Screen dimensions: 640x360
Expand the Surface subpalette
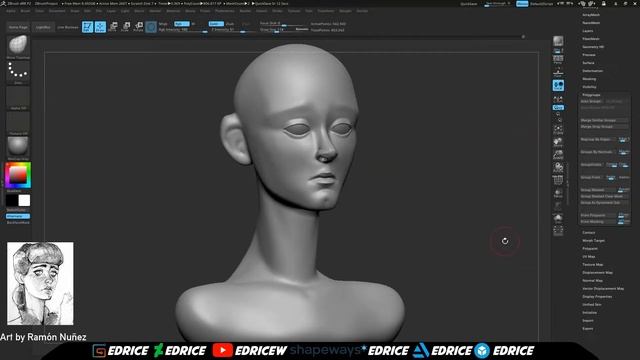click(x=589, y=63)
